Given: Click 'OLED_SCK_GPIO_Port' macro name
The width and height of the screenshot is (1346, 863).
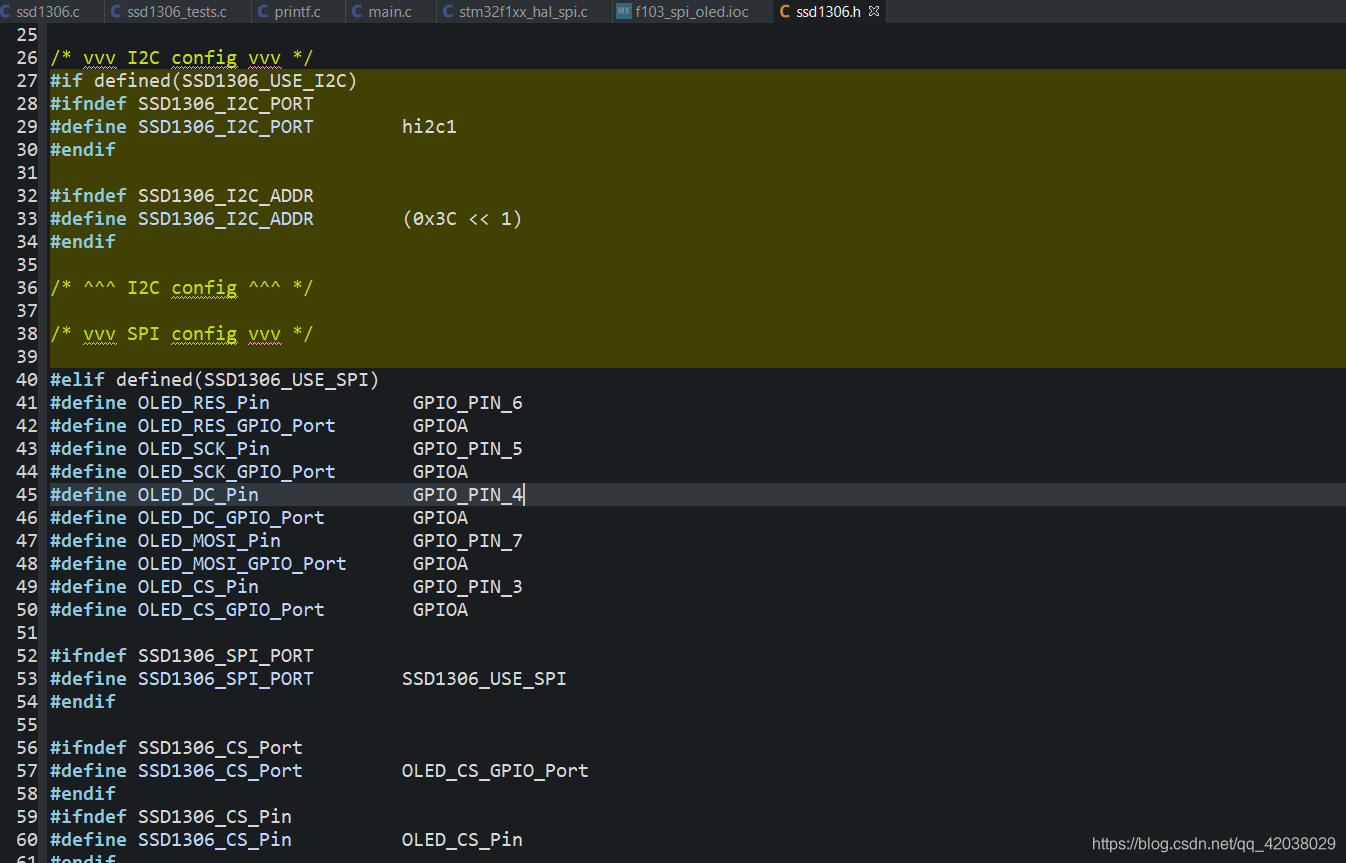Looking at the screenshot, I should [x=237, y=472].
